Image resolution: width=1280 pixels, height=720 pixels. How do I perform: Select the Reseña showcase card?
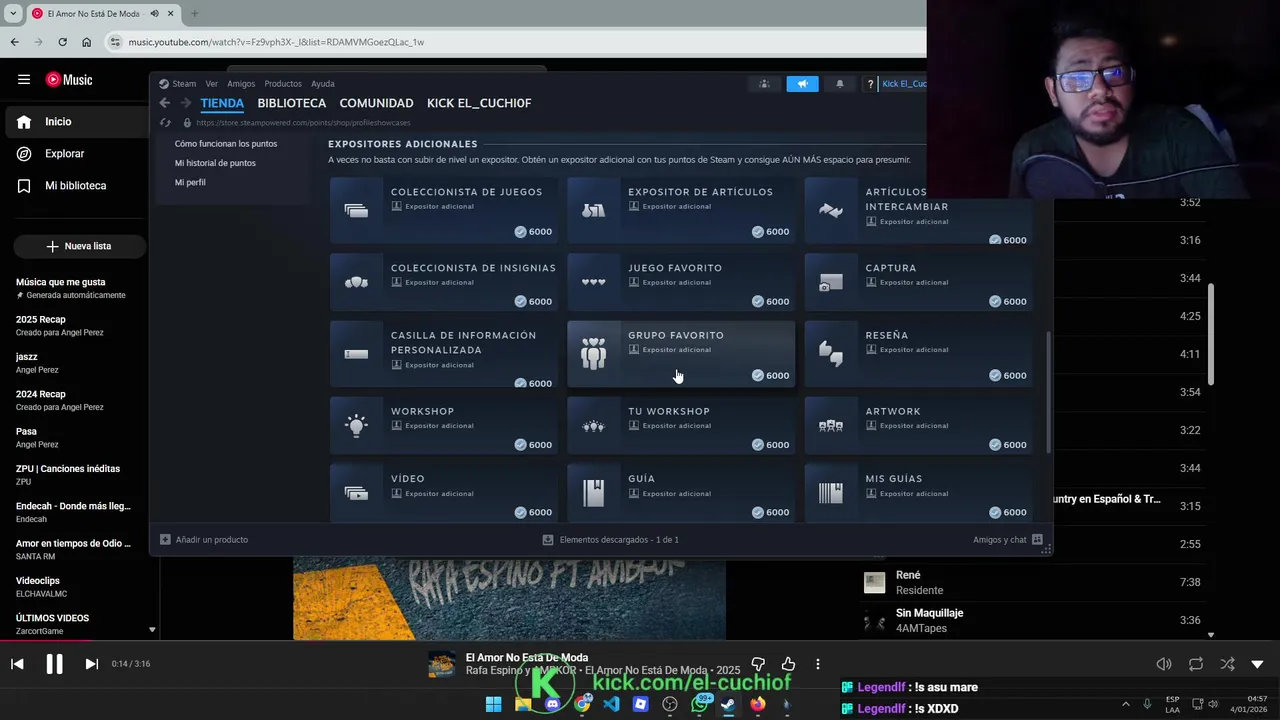coord(918,354)
